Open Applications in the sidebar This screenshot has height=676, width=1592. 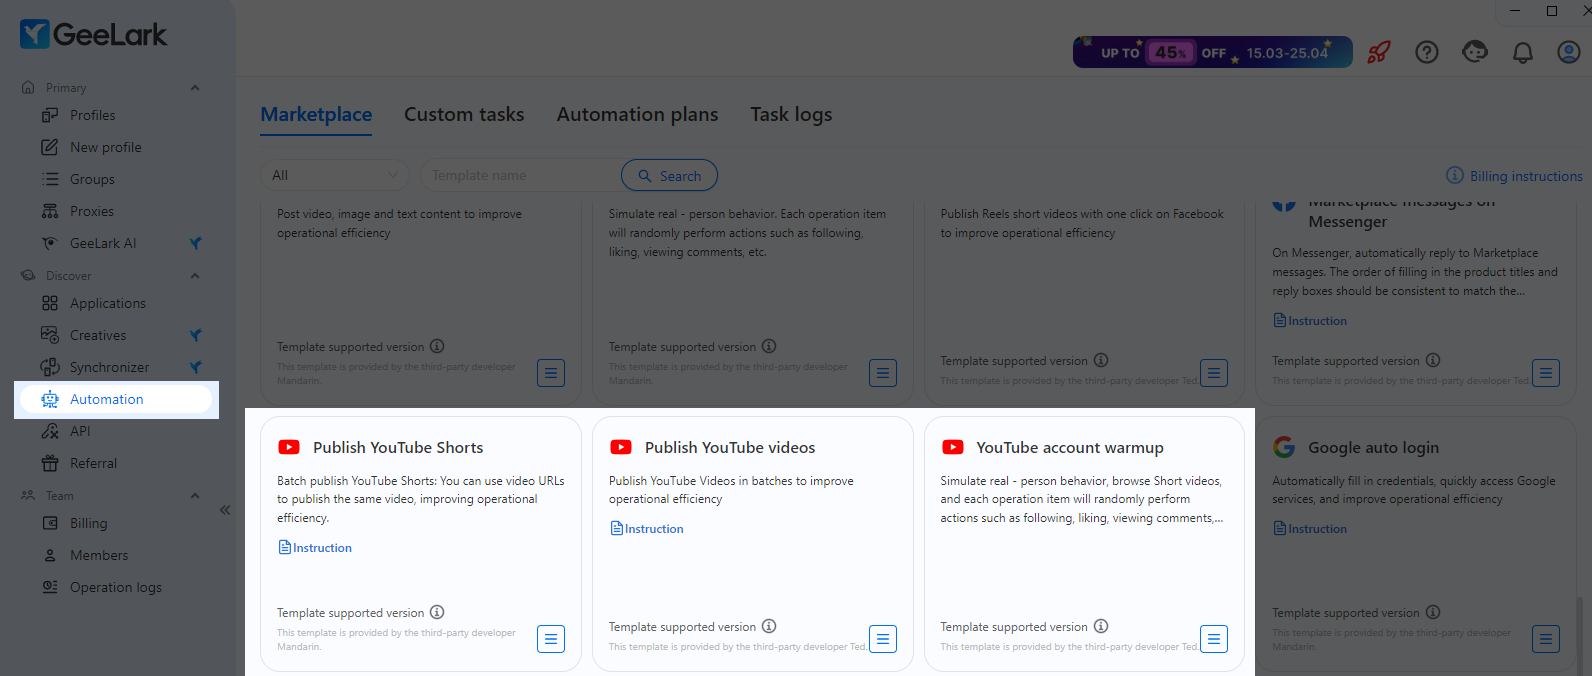coord(107,303)
